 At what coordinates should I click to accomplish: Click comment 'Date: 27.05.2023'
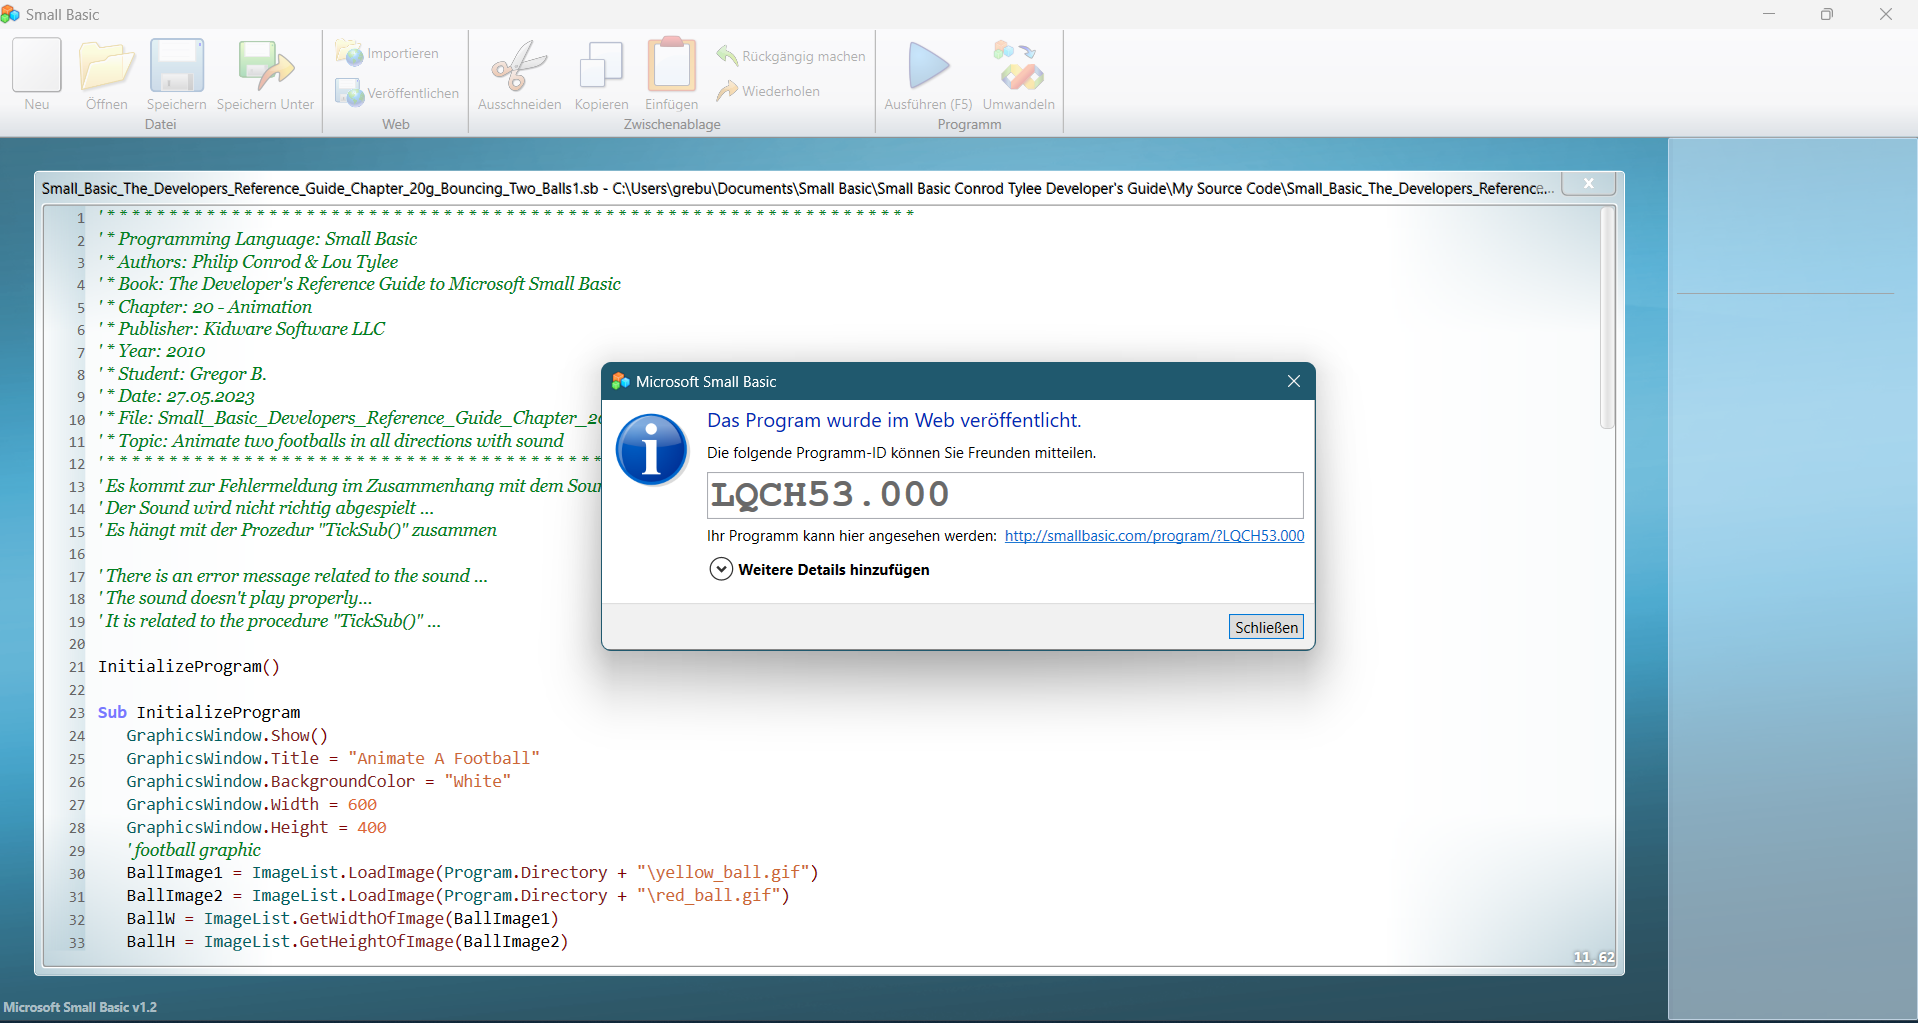coord(177,396)
